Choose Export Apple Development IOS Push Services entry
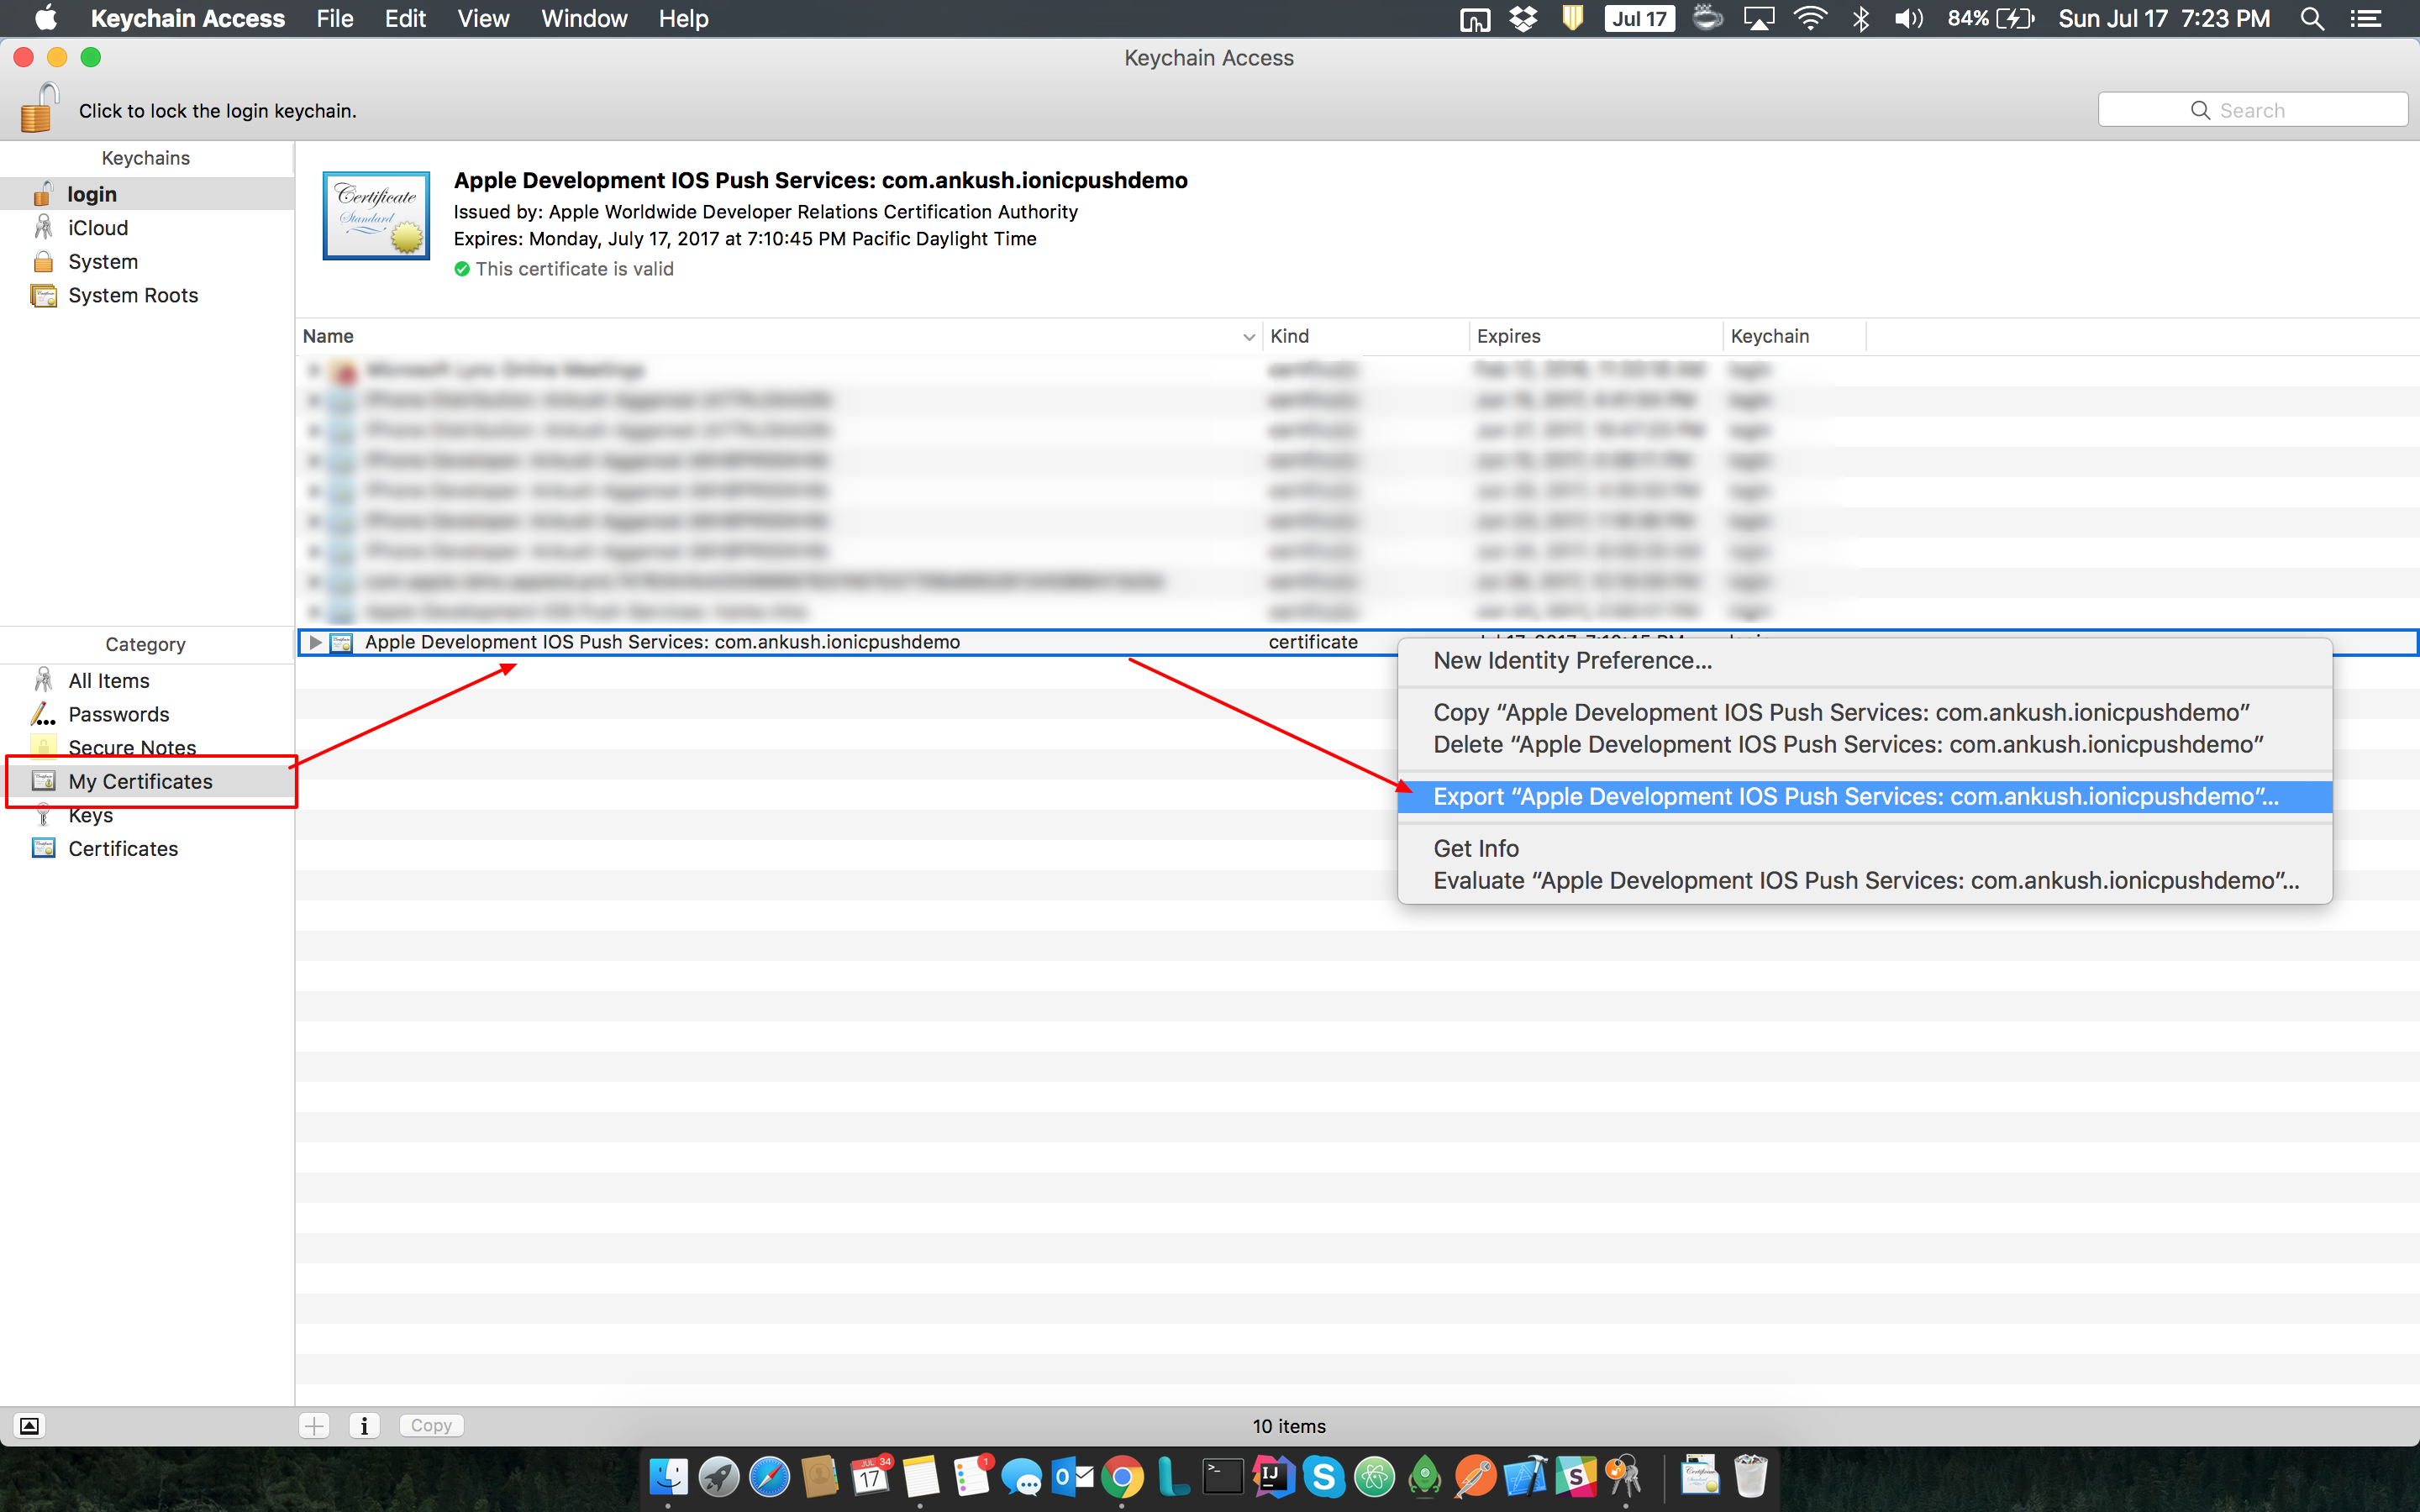Screen dimensions: 2420x1512 point(1865,797)
